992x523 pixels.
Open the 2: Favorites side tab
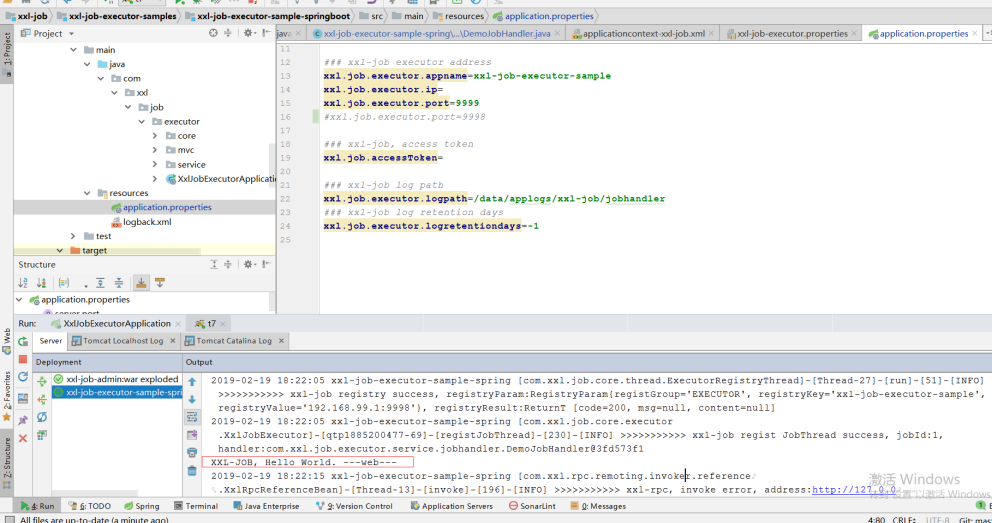pyautogui.click(x=7, y=395)
